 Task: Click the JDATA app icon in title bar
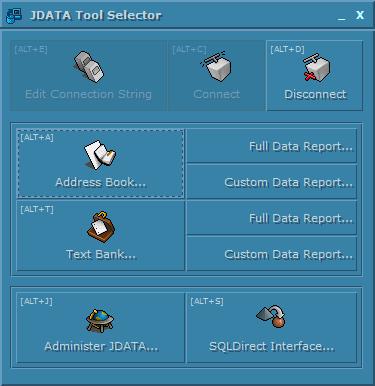point(14,15)
